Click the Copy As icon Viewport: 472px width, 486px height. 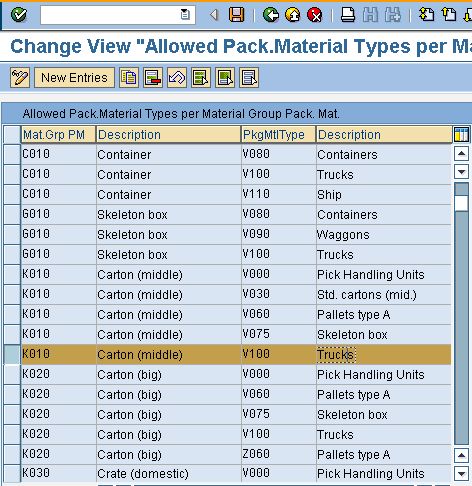point(129,78)
